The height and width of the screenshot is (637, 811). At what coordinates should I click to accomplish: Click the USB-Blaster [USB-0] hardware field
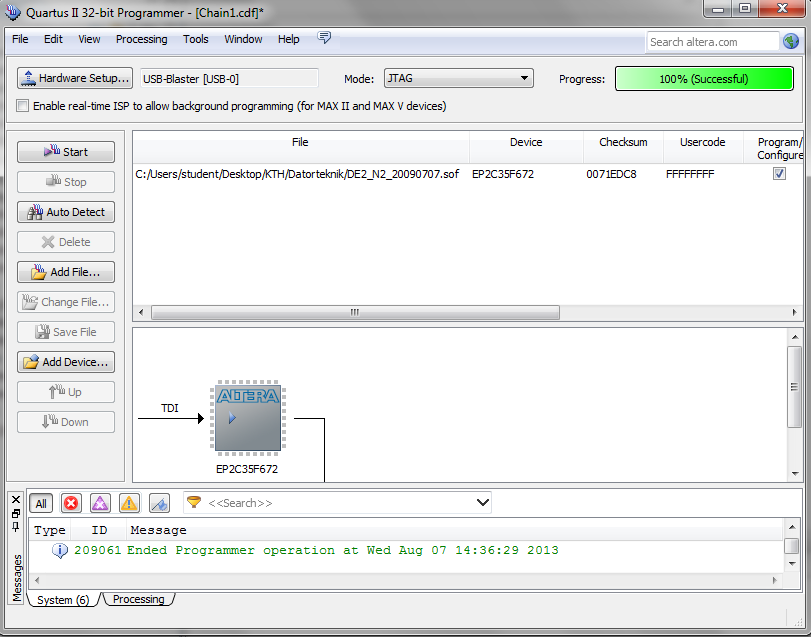(x=229, y=79)
